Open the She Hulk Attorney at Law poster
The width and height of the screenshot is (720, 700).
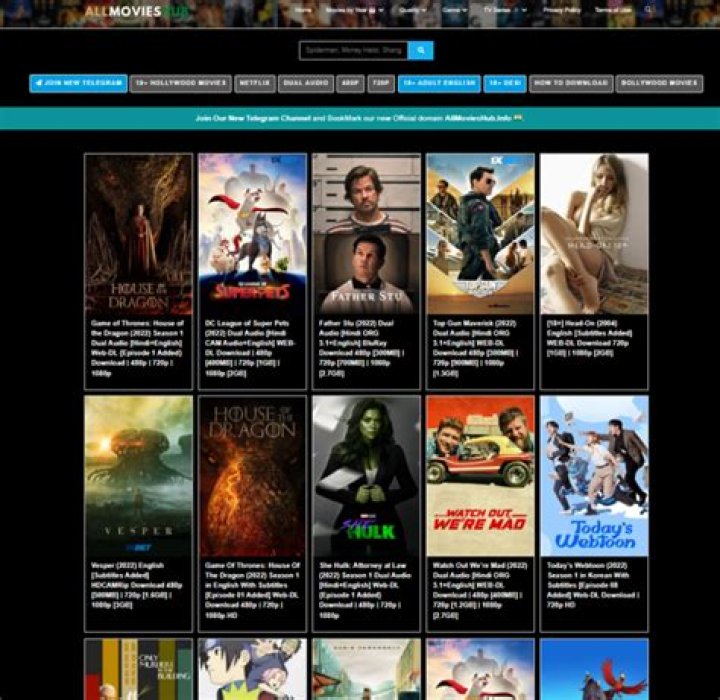[x=366, y=476]
